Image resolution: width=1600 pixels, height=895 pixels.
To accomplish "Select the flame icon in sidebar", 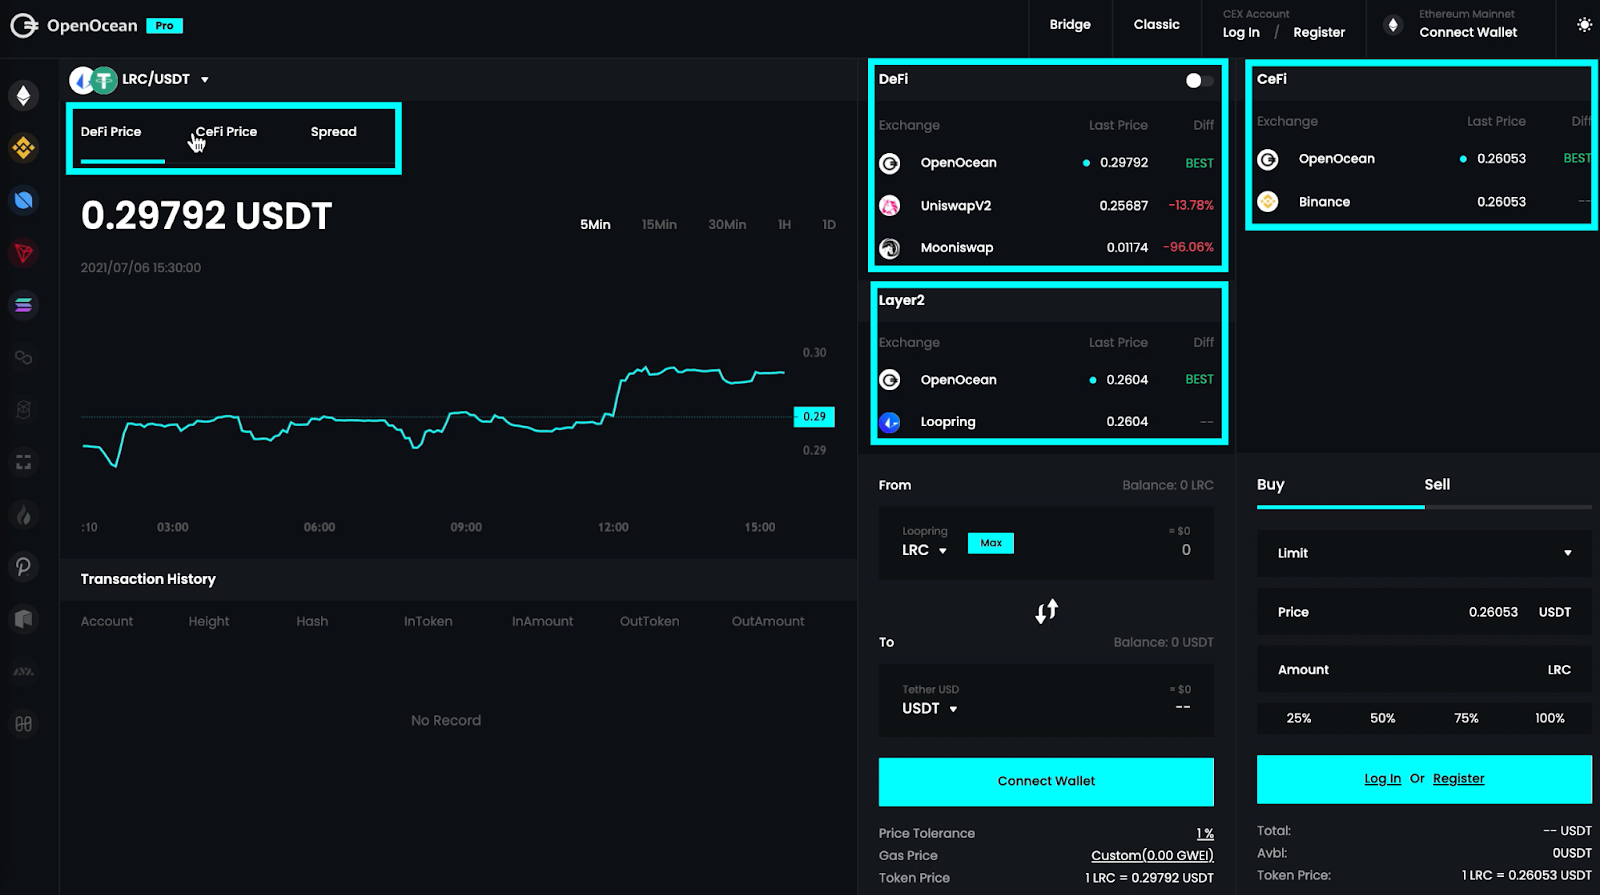I will click(x=24, y=515).
